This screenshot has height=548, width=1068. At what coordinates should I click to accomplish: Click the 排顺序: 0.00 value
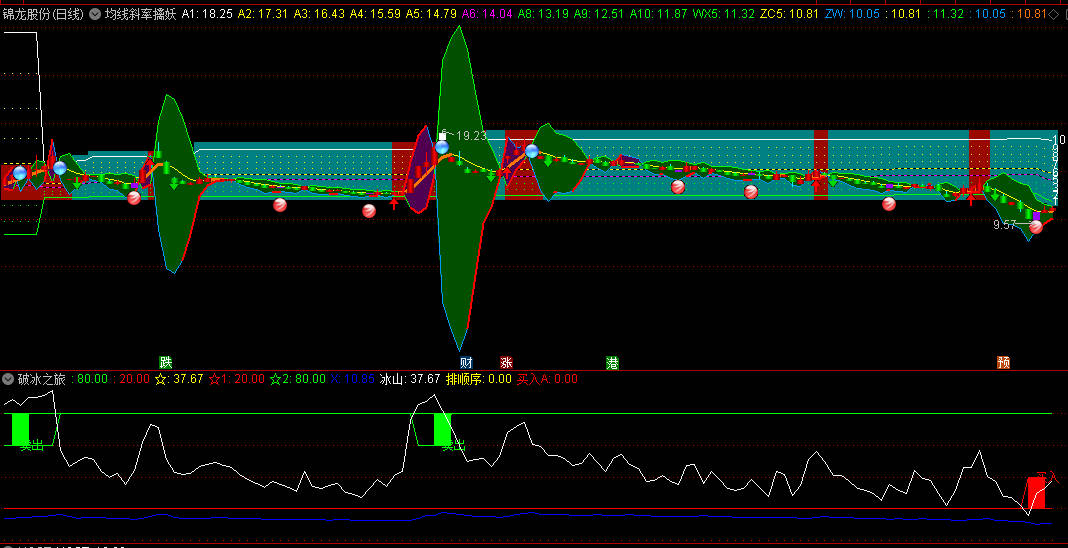coord(478,379)
